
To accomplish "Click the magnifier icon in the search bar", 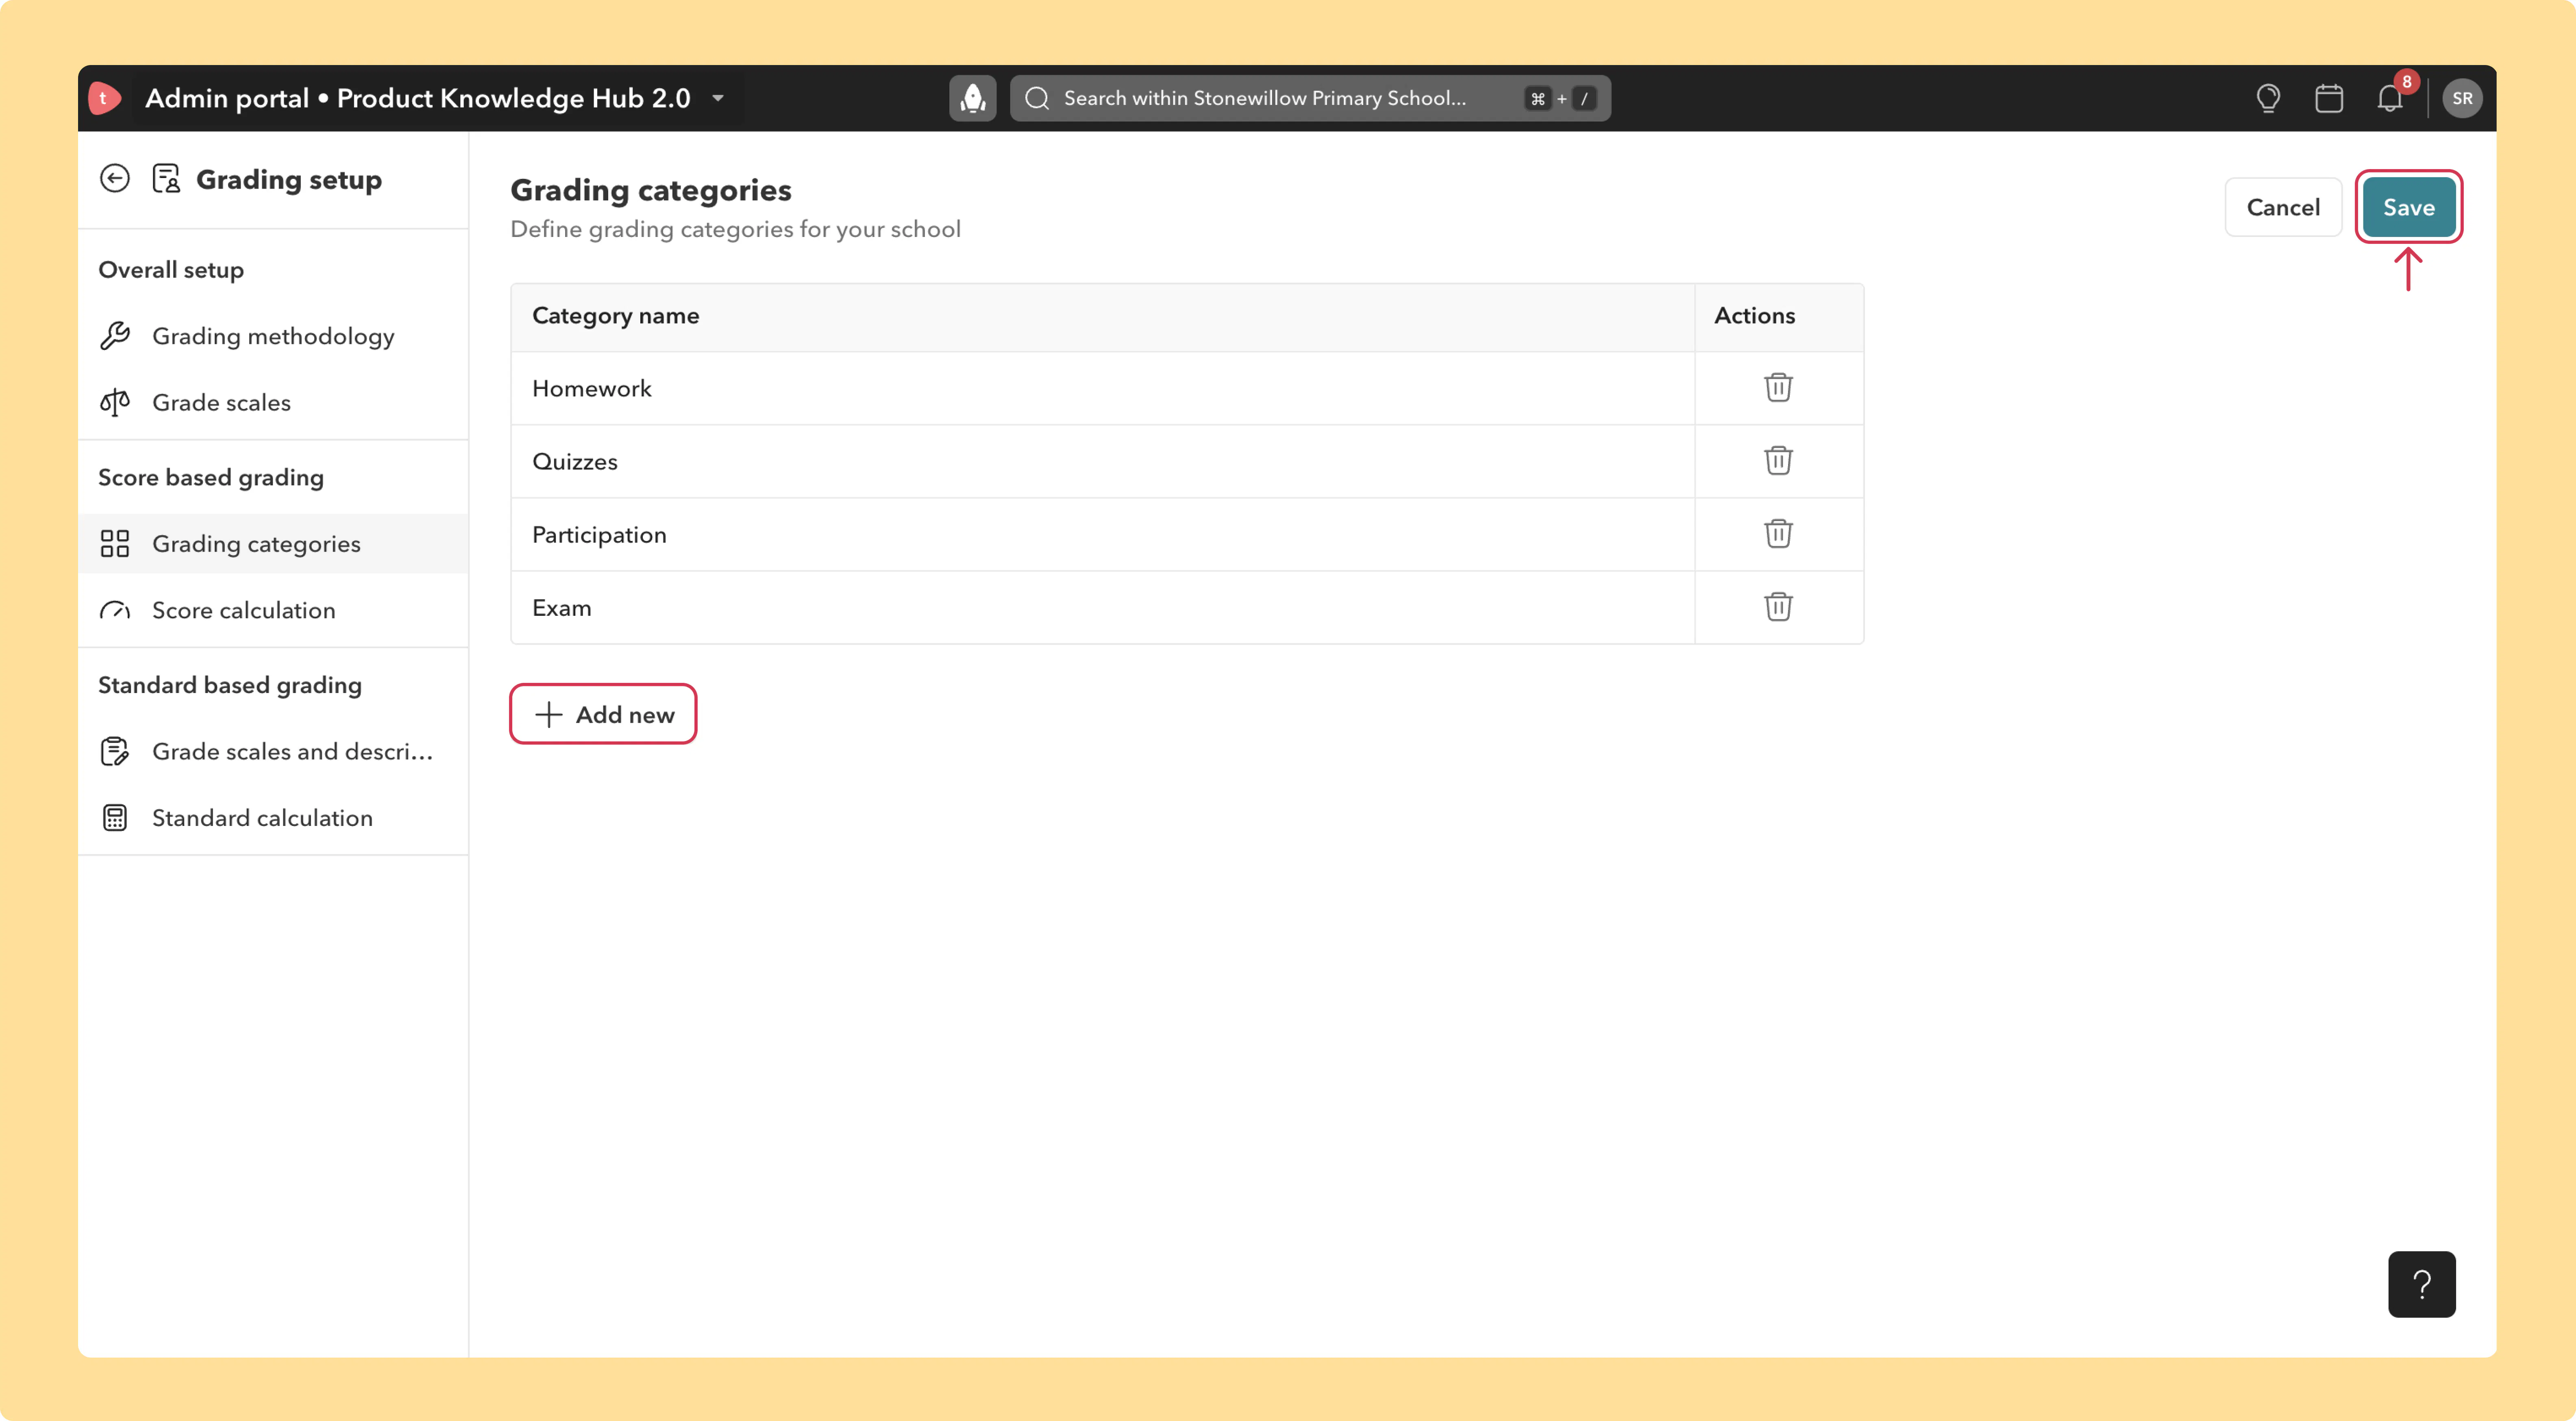I will pyautogui.click(x=1037, y=98).
